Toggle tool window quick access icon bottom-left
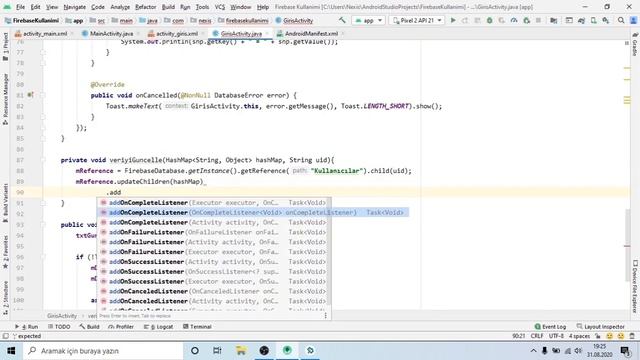 (5, 336)
